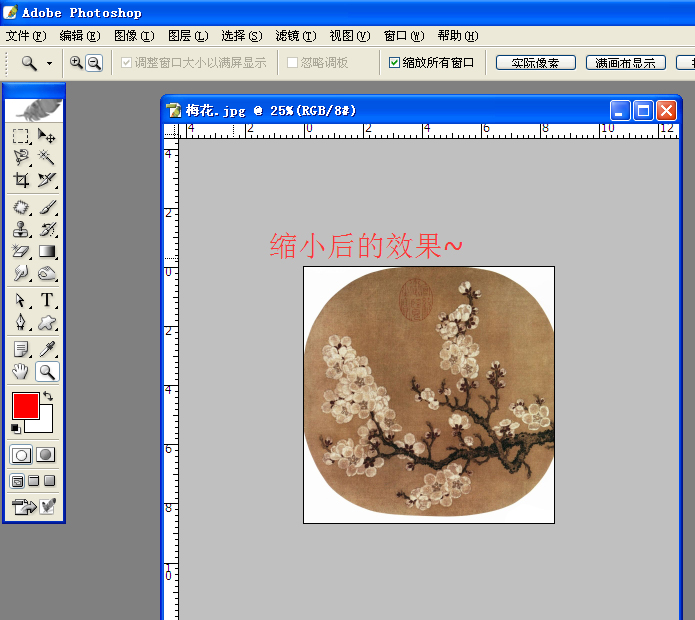Open the 滤镜(T) menu

click(296, 36)
